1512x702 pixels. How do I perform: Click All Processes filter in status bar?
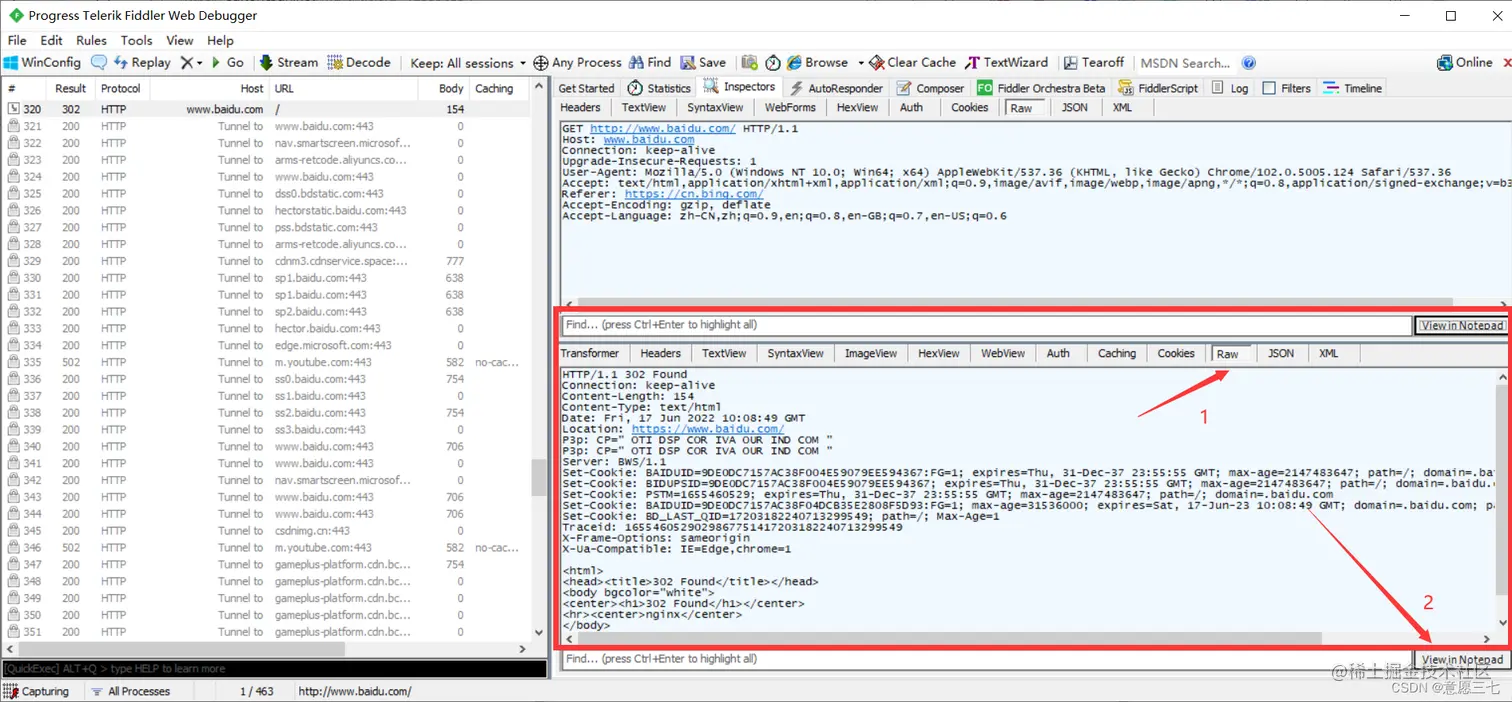130,691
